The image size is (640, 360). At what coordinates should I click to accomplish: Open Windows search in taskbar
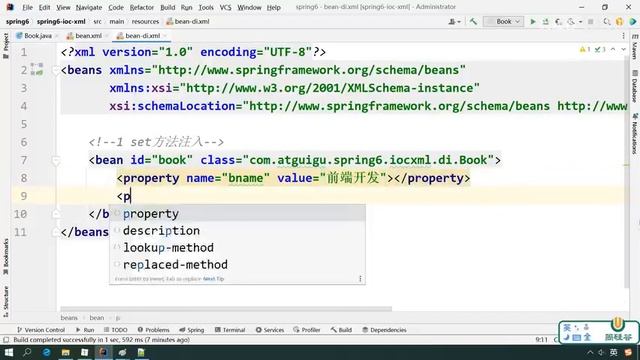pos(27,352)
